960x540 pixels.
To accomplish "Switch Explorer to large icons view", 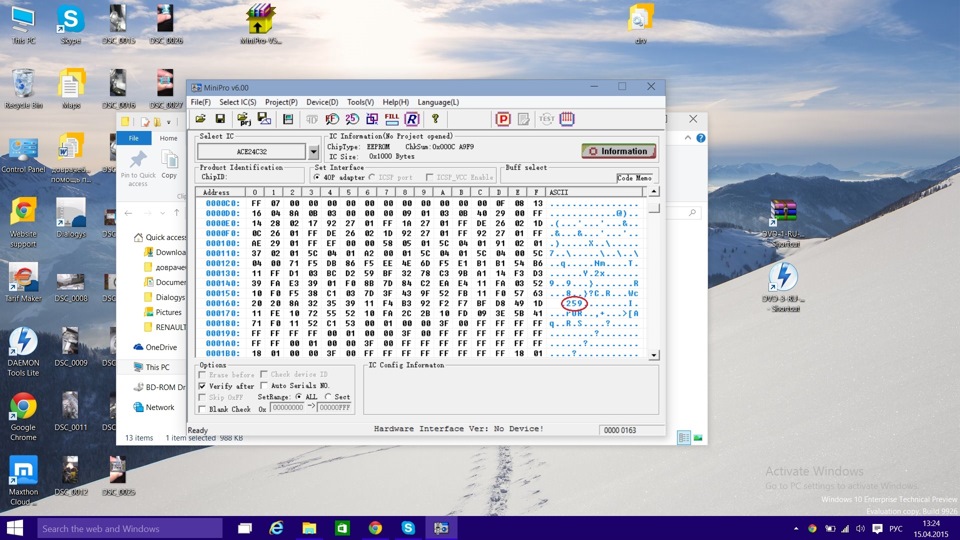I will [698, 437].
